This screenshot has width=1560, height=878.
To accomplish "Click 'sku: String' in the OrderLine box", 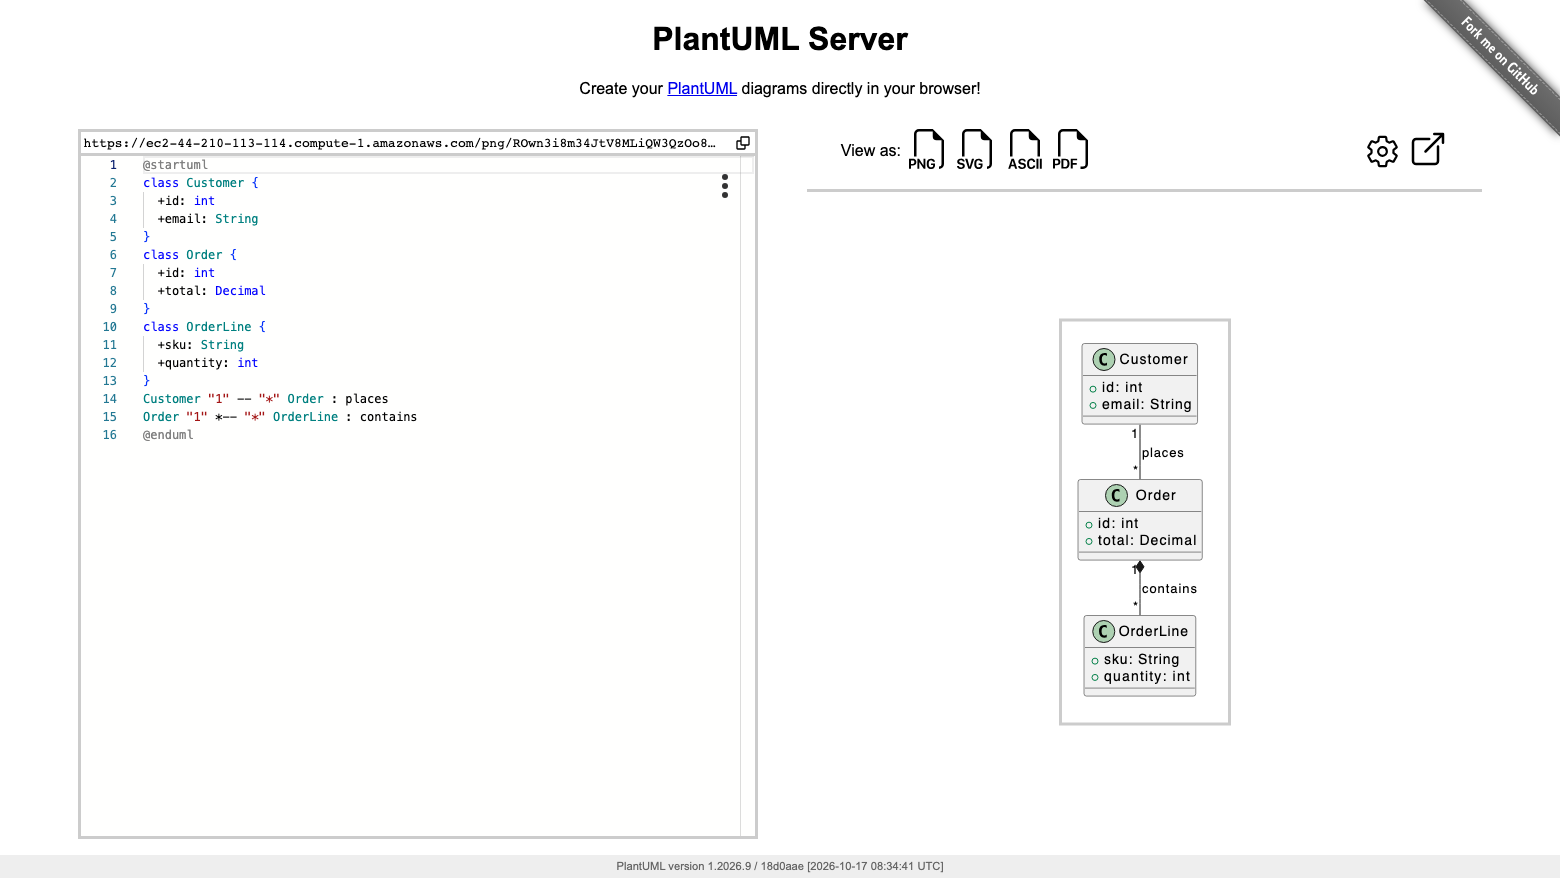I will [x=1141, y=660].
